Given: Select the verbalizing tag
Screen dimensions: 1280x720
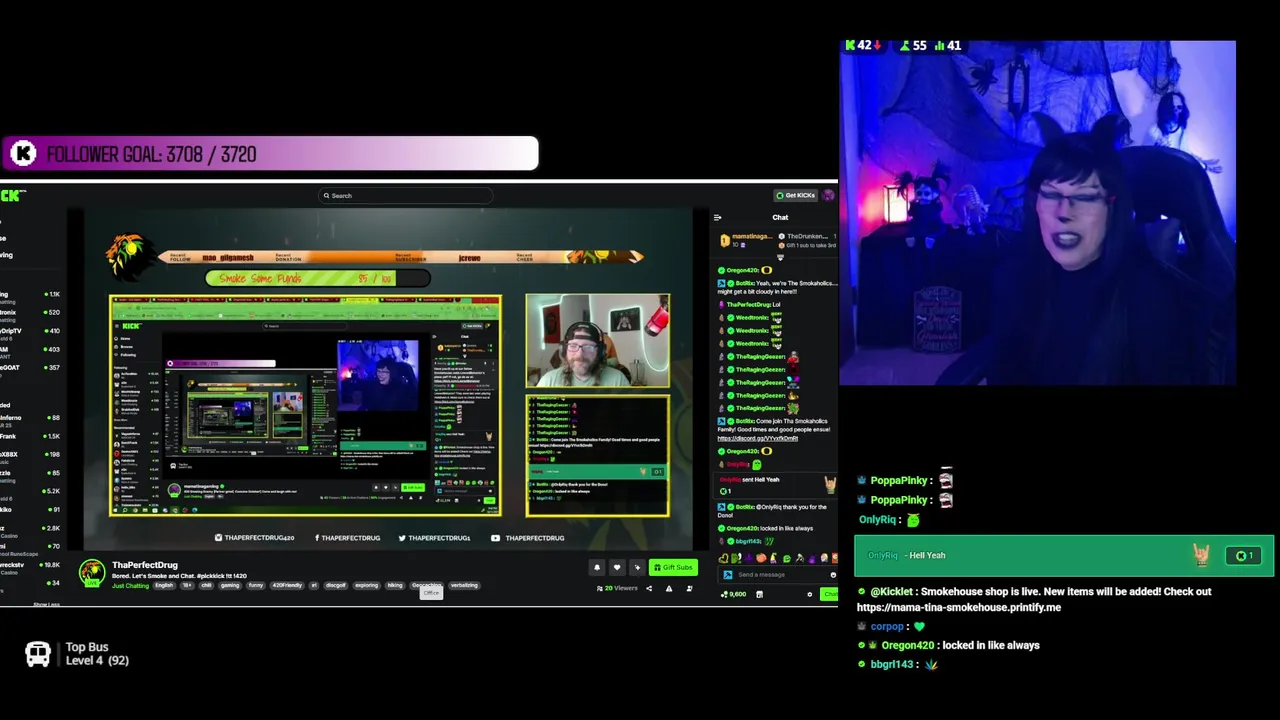Looking at the screenshot, I should [x=464, y=585].
